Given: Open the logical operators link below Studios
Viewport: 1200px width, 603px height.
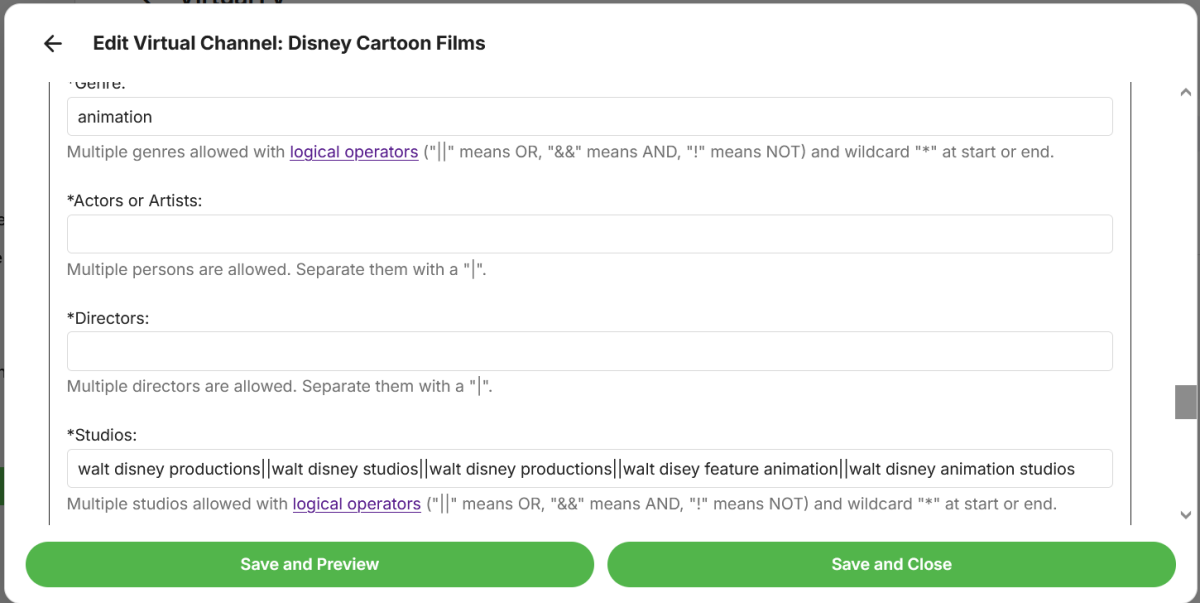Looking at the screenshot, I should coord(356,504).
